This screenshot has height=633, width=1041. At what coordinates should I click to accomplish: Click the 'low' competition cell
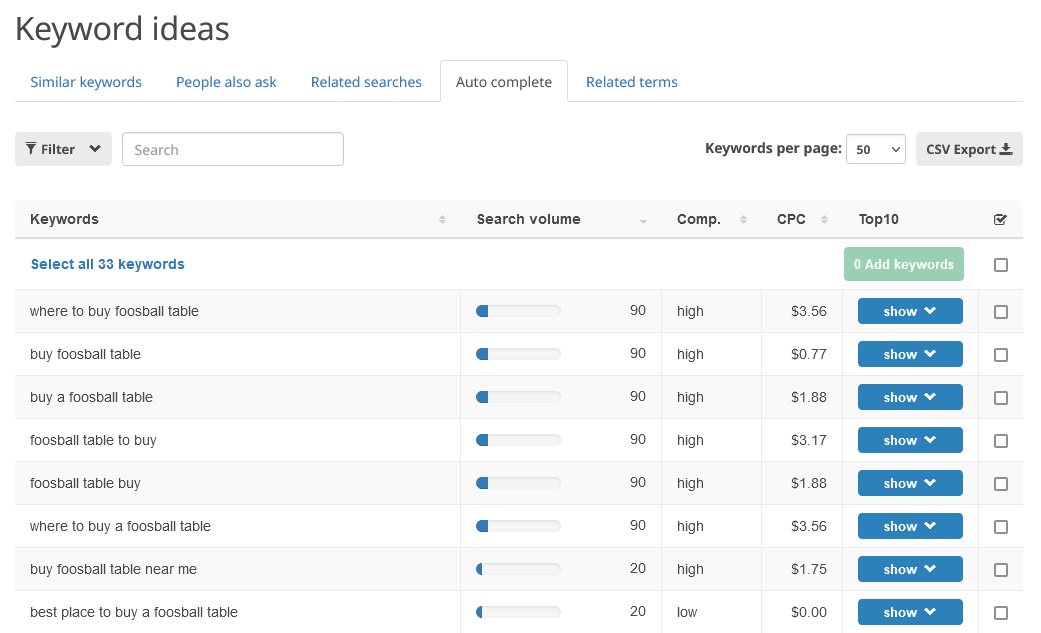[x=687, y=612]
